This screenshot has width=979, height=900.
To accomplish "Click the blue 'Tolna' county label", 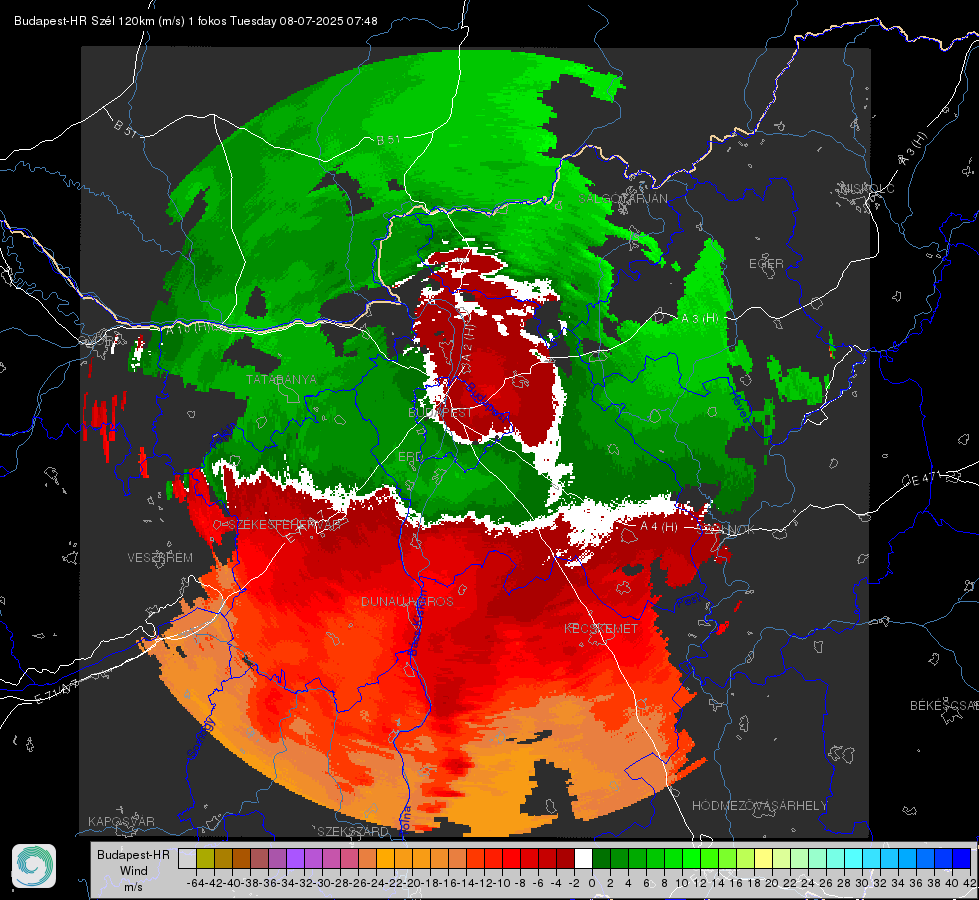I will [x=406, y=819].
